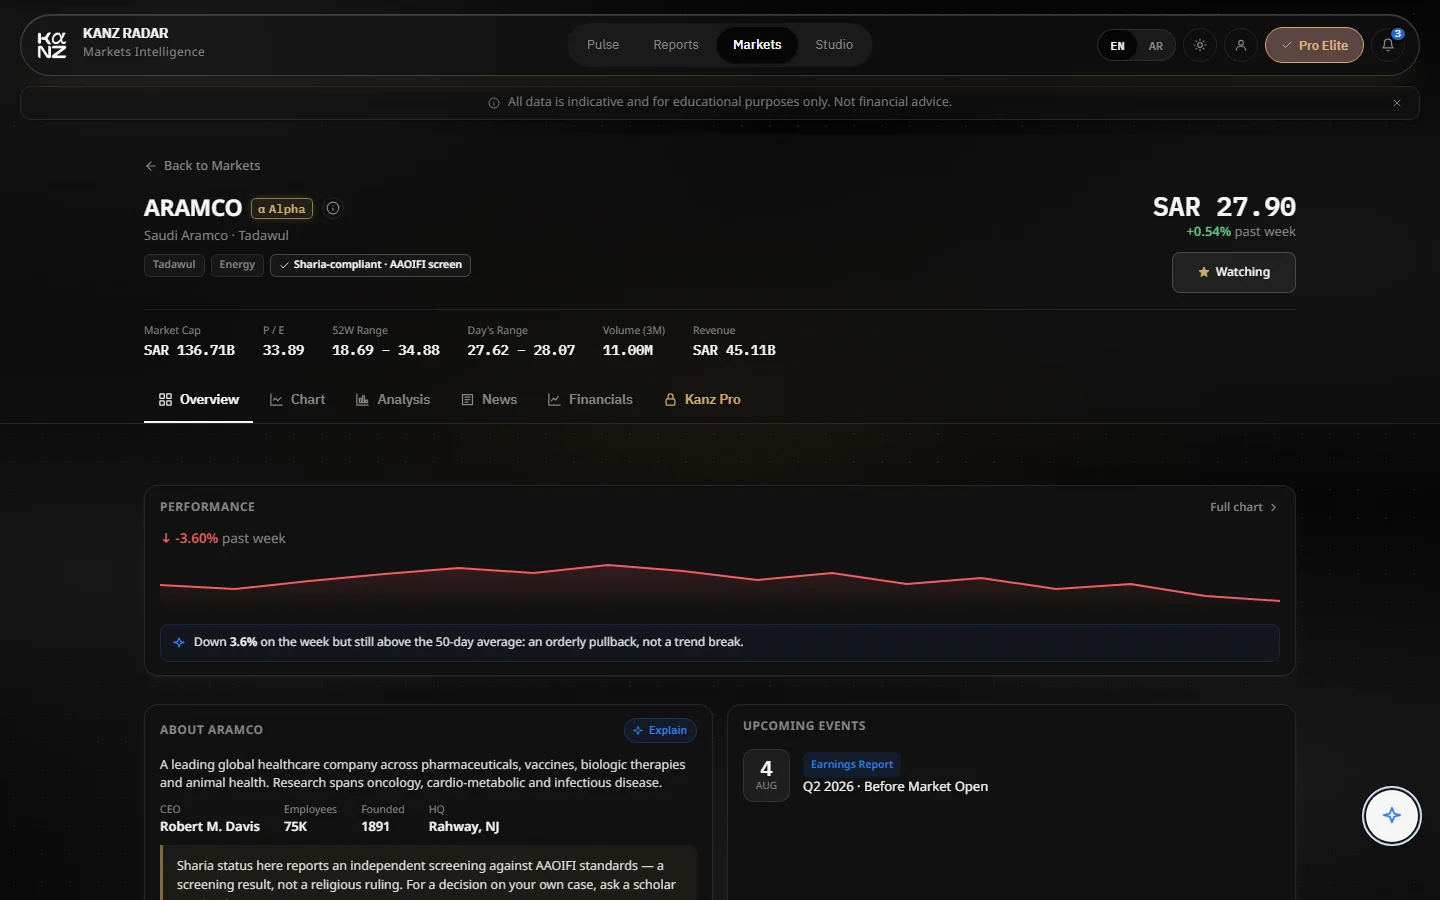Dismiss the disclaimer banner

pos(1397,103)
